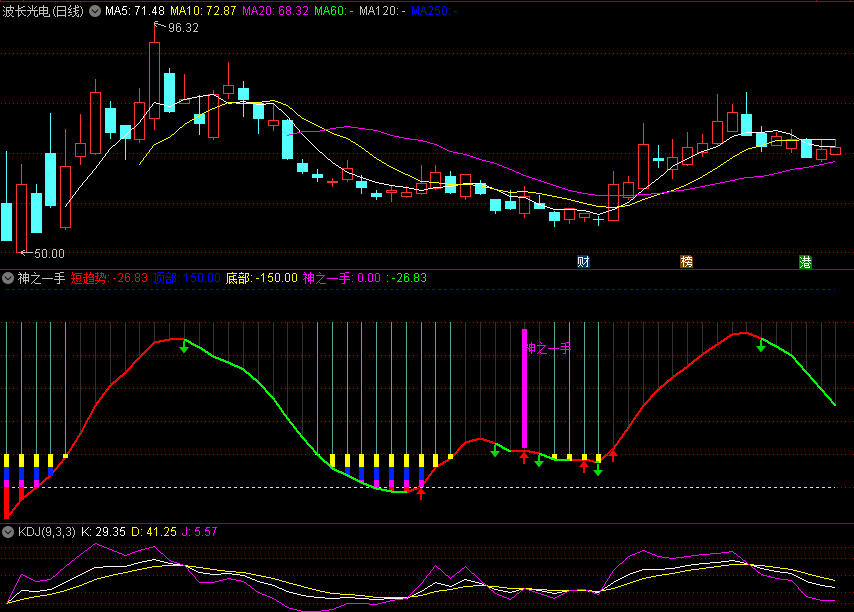Screen dimensions: 854x612
Task: Click the 50.00 low price label
Action: tap(49, 254)
